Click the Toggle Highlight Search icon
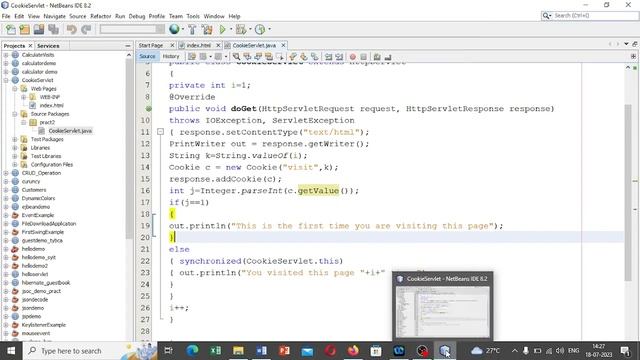The image size is (640, 360). [x=269, y=57]
